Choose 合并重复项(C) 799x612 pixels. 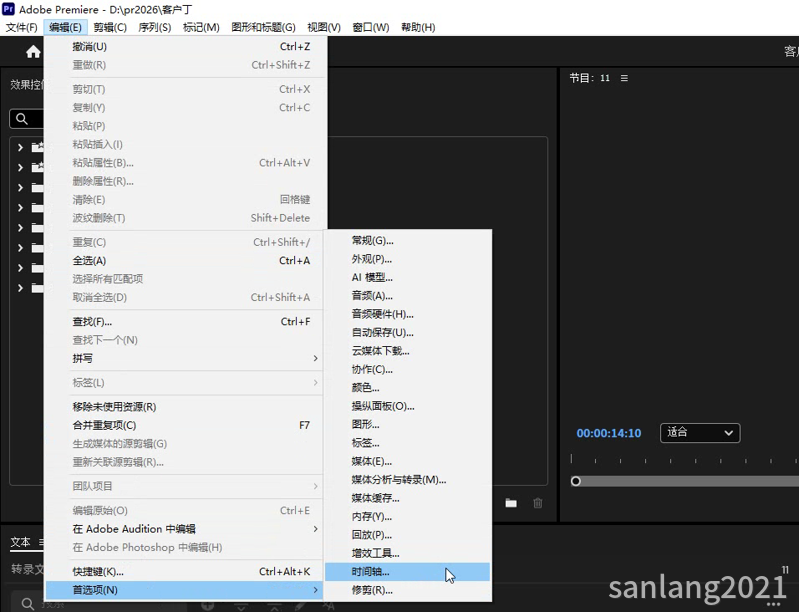click(185, 425)
